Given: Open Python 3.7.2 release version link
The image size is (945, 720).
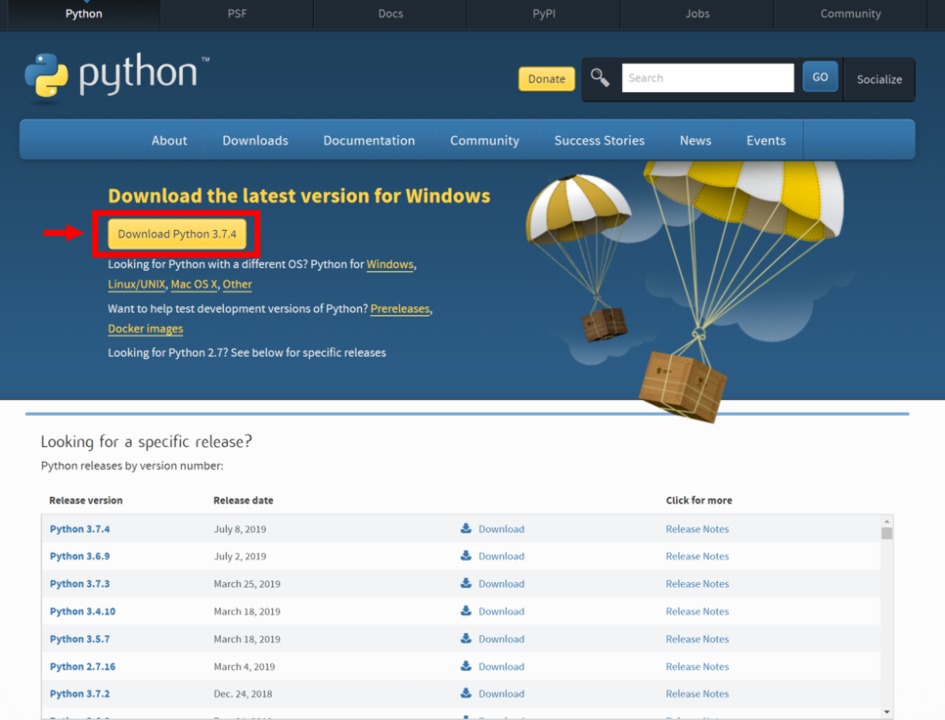Looking at the screenshot, I should pyautogui.click(x=80, y=694).
